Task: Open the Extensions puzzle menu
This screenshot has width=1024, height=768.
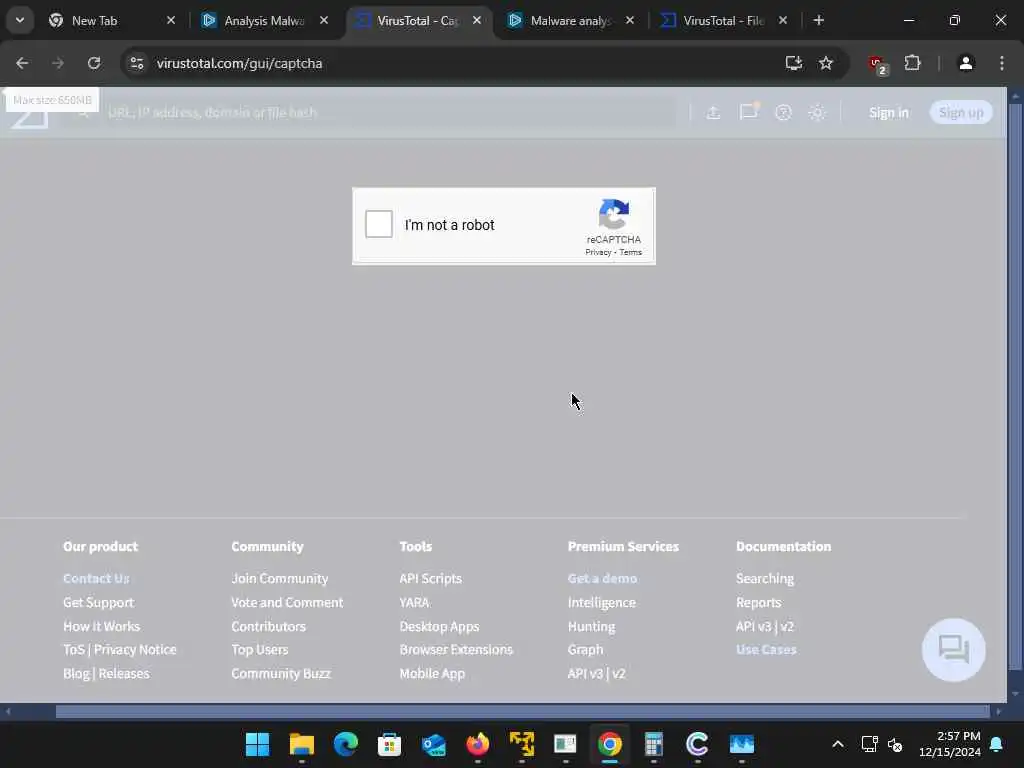Action: click(x=912, y=63)
